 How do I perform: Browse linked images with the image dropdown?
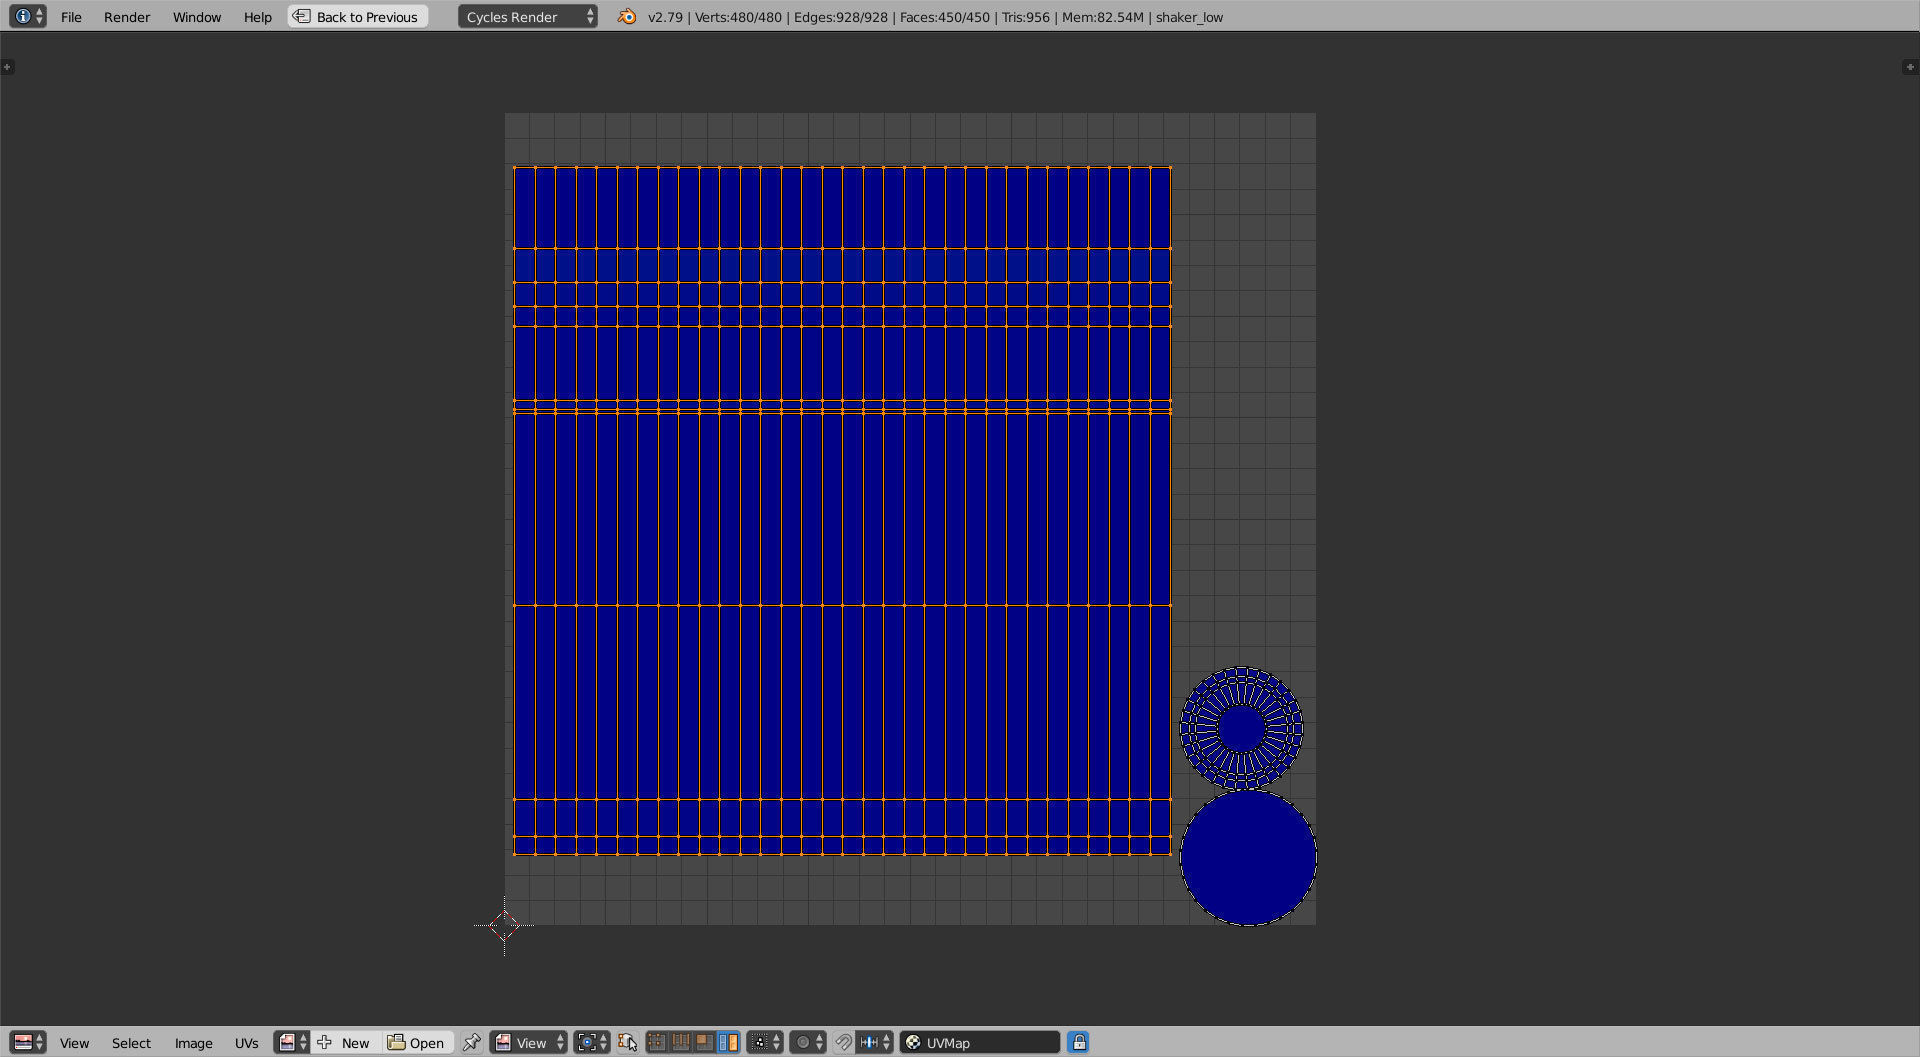292,1042
